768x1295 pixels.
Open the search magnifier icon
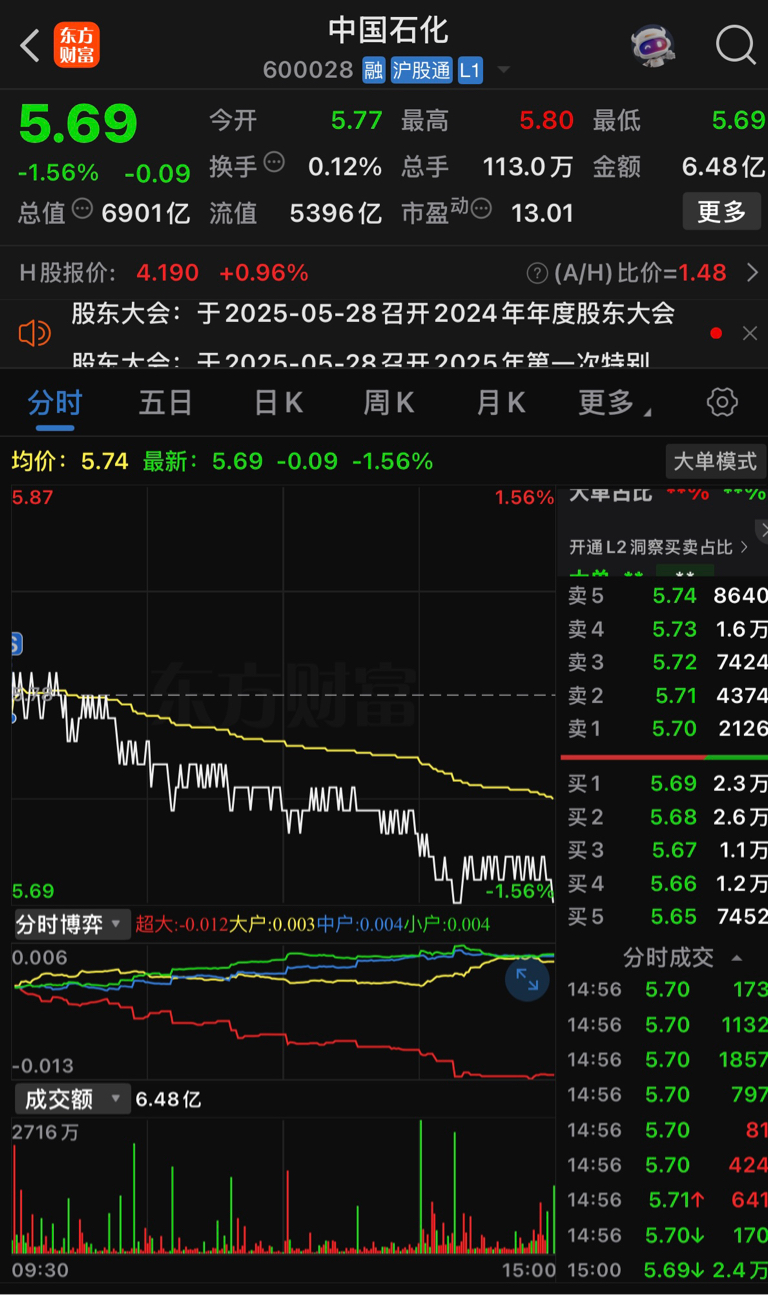pyautogui.click(x=736, y=45)
